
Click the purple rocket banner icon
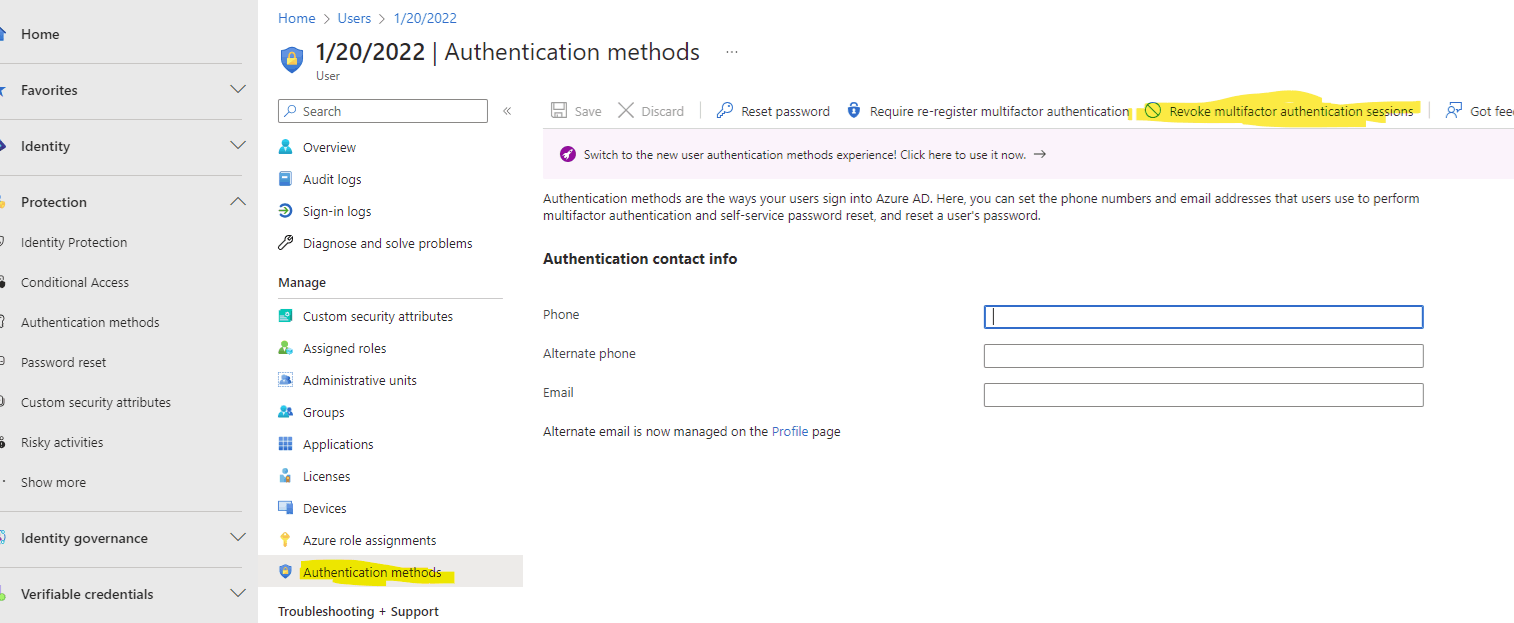(568, 155)
